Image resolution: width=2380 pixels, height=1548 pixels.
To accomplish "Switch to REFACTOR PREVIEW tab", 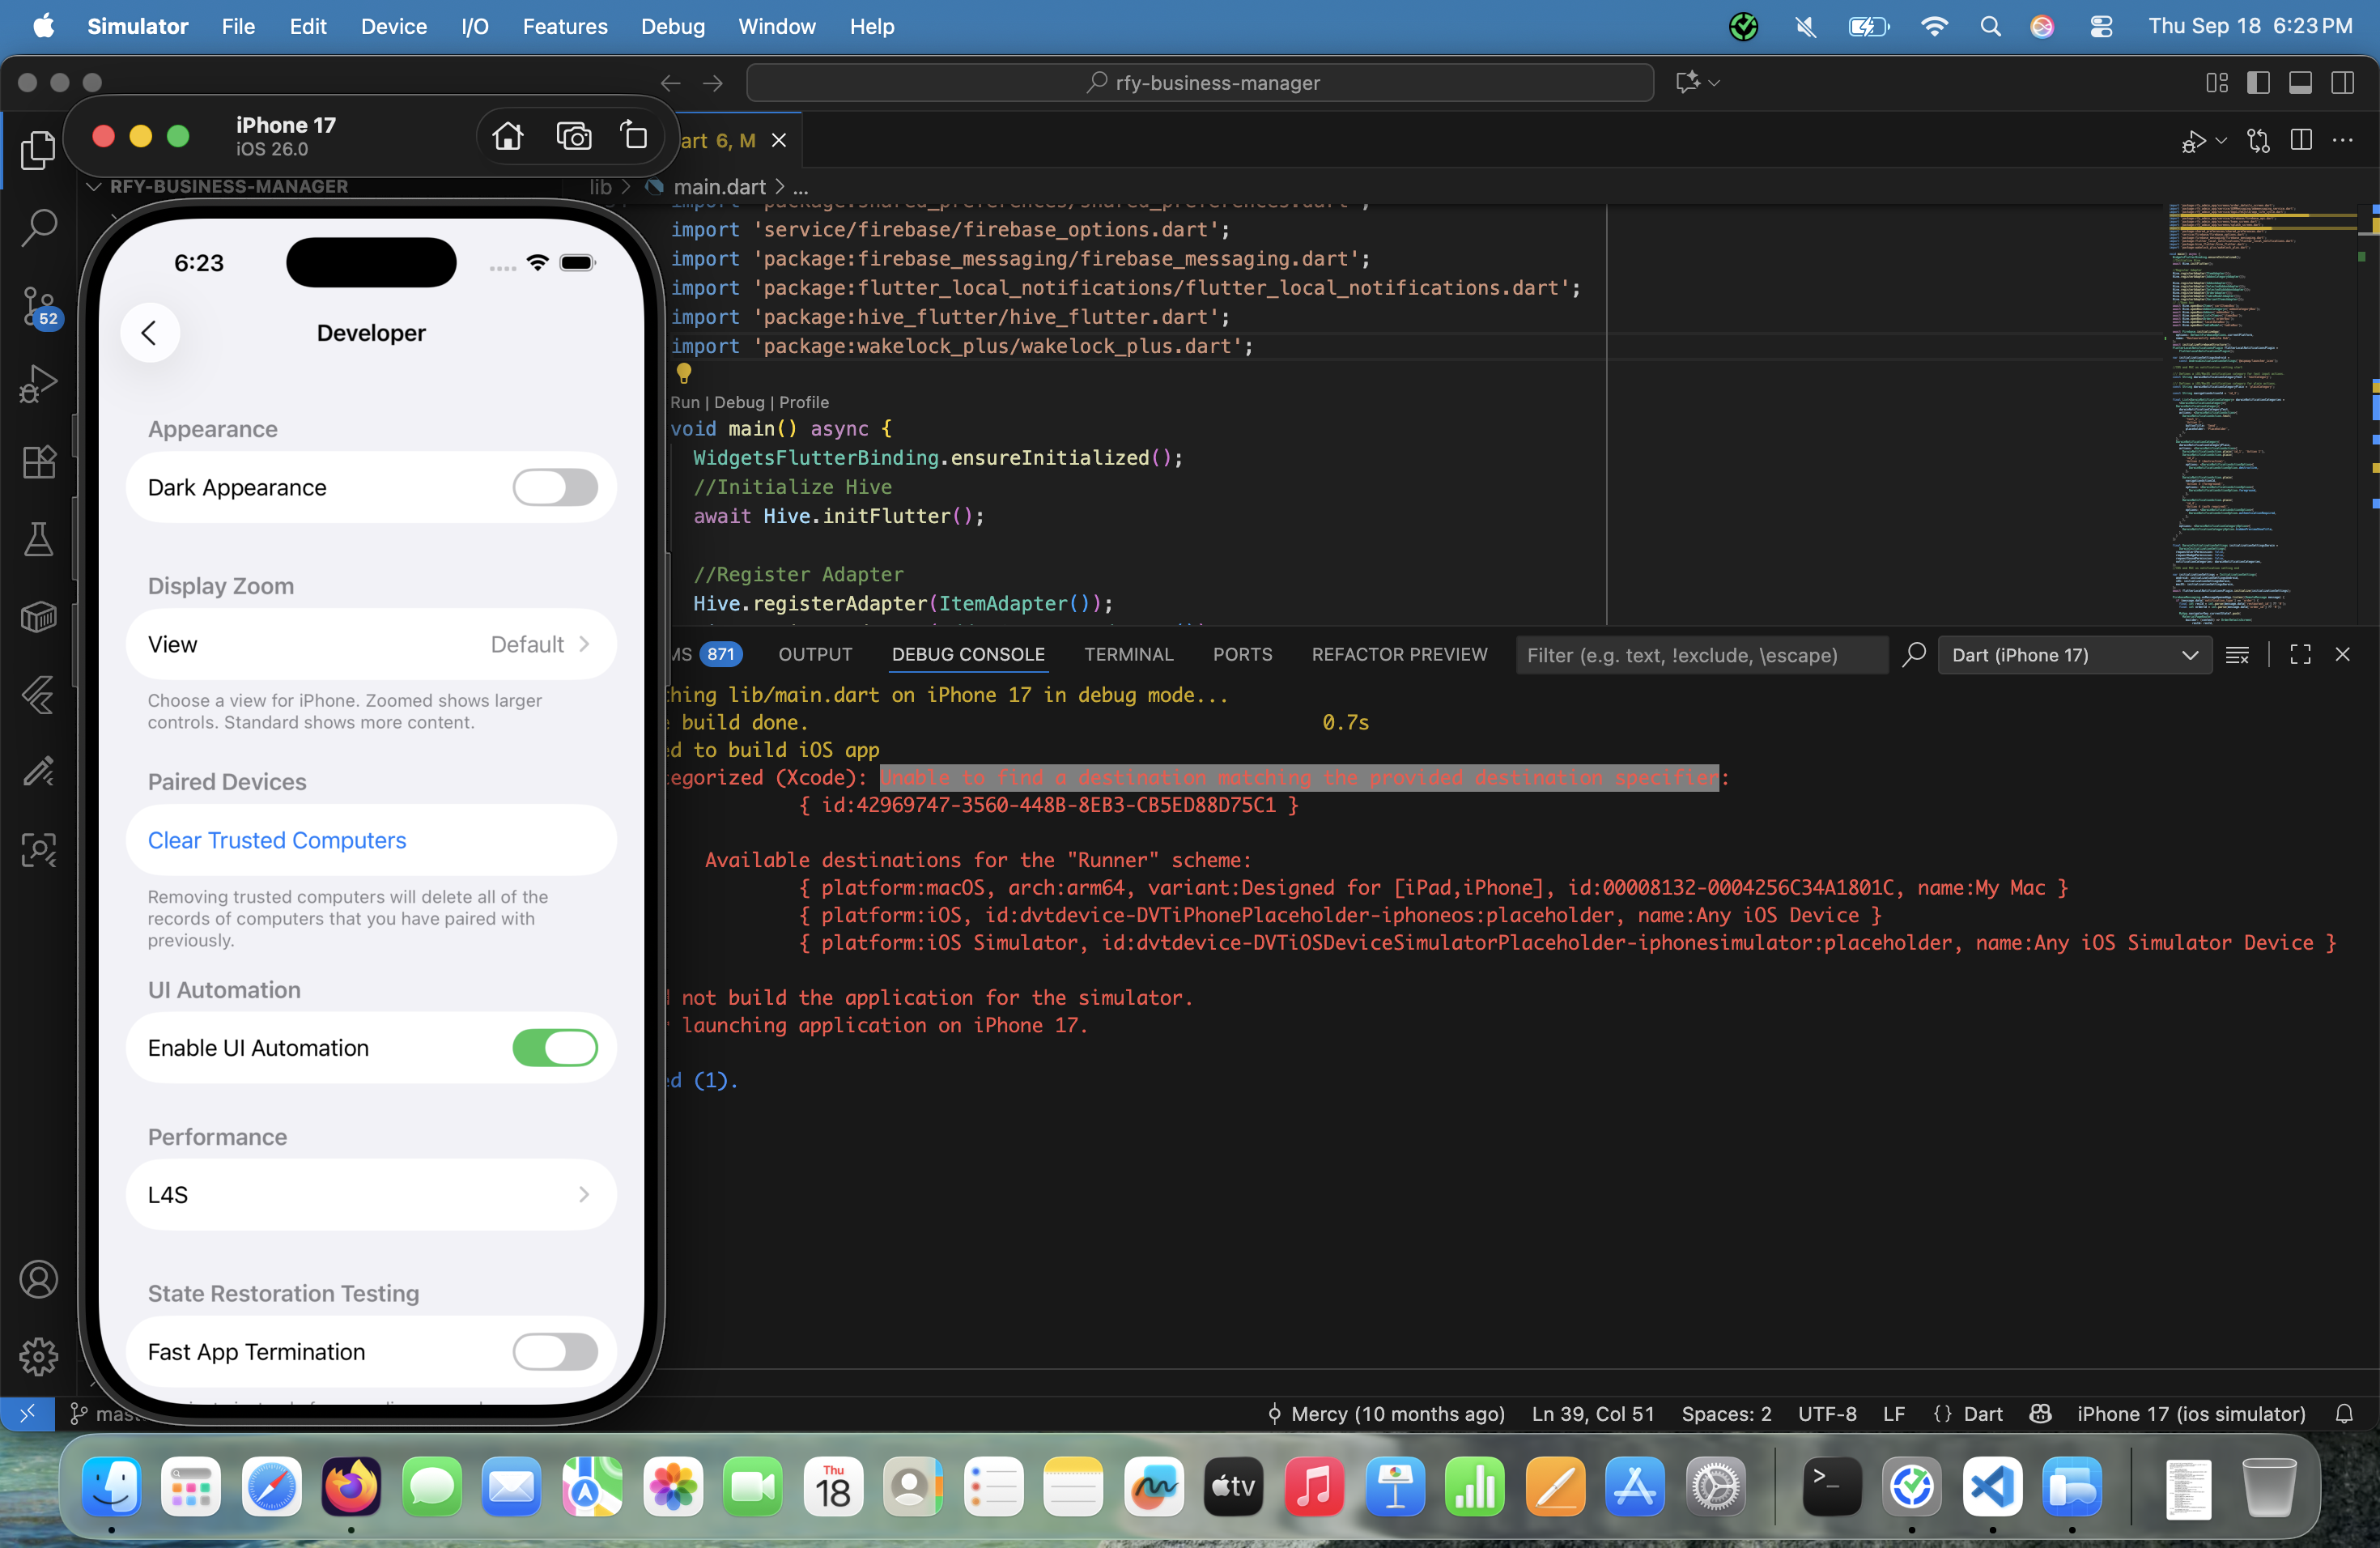I will click(1399, 655).
